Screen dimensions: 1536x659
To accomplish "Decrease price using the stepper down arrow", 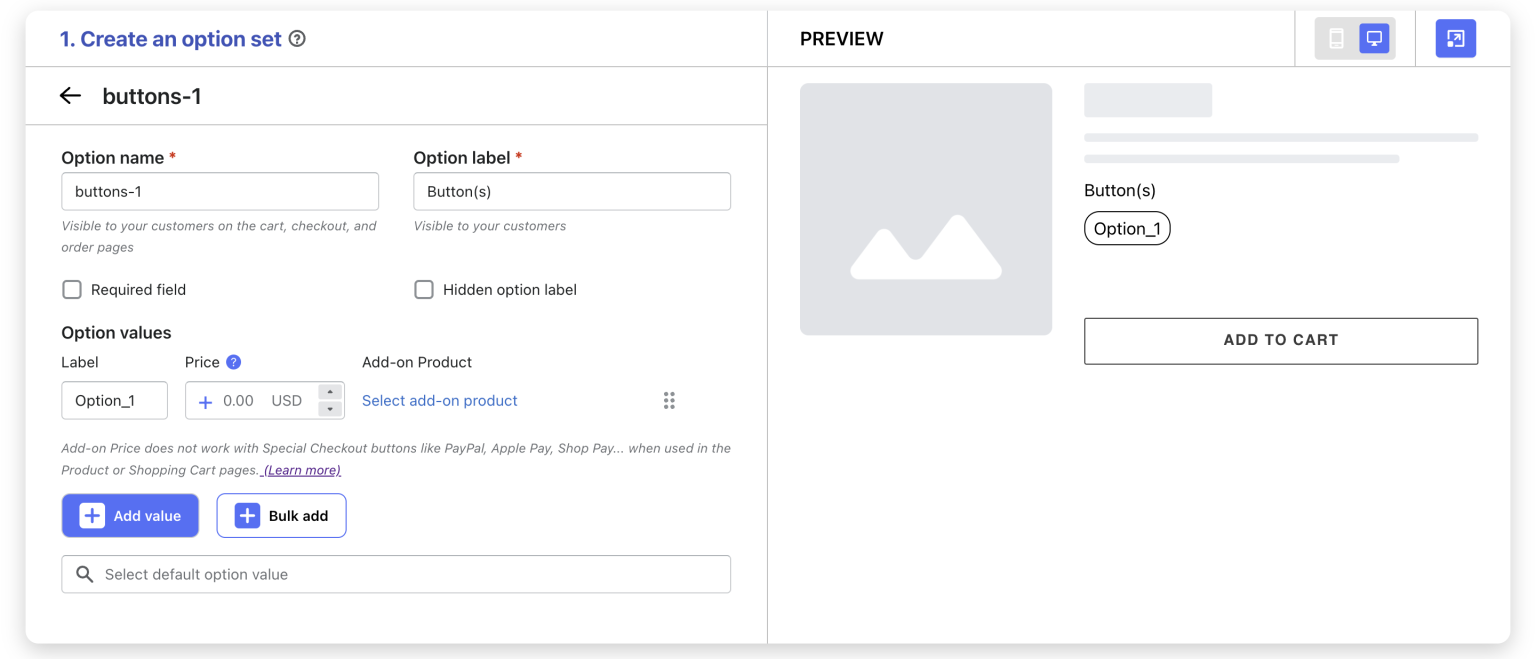I will pos(330,407).
